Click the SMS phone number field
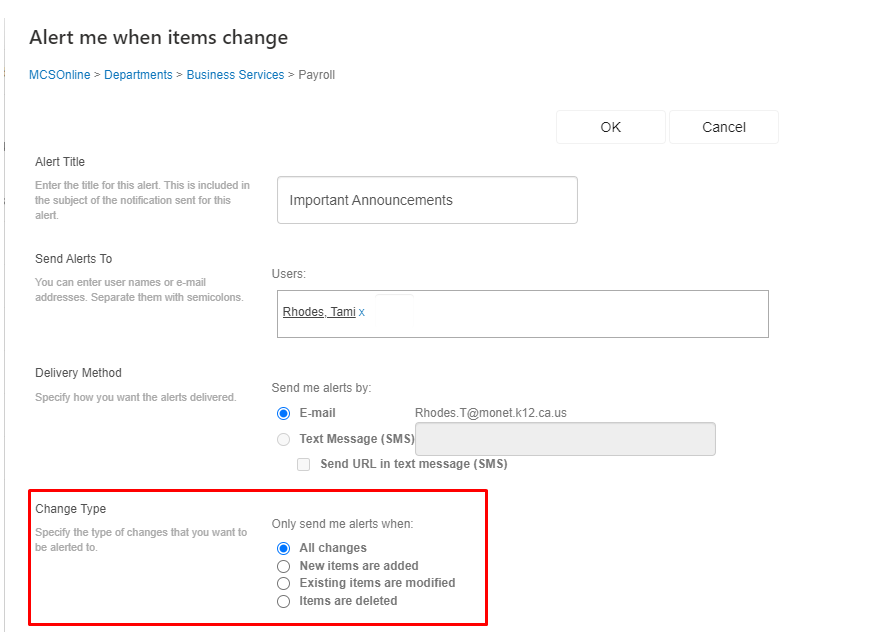Image resolution: width=895 pixels, height=632 pixels. click(565, 438)
